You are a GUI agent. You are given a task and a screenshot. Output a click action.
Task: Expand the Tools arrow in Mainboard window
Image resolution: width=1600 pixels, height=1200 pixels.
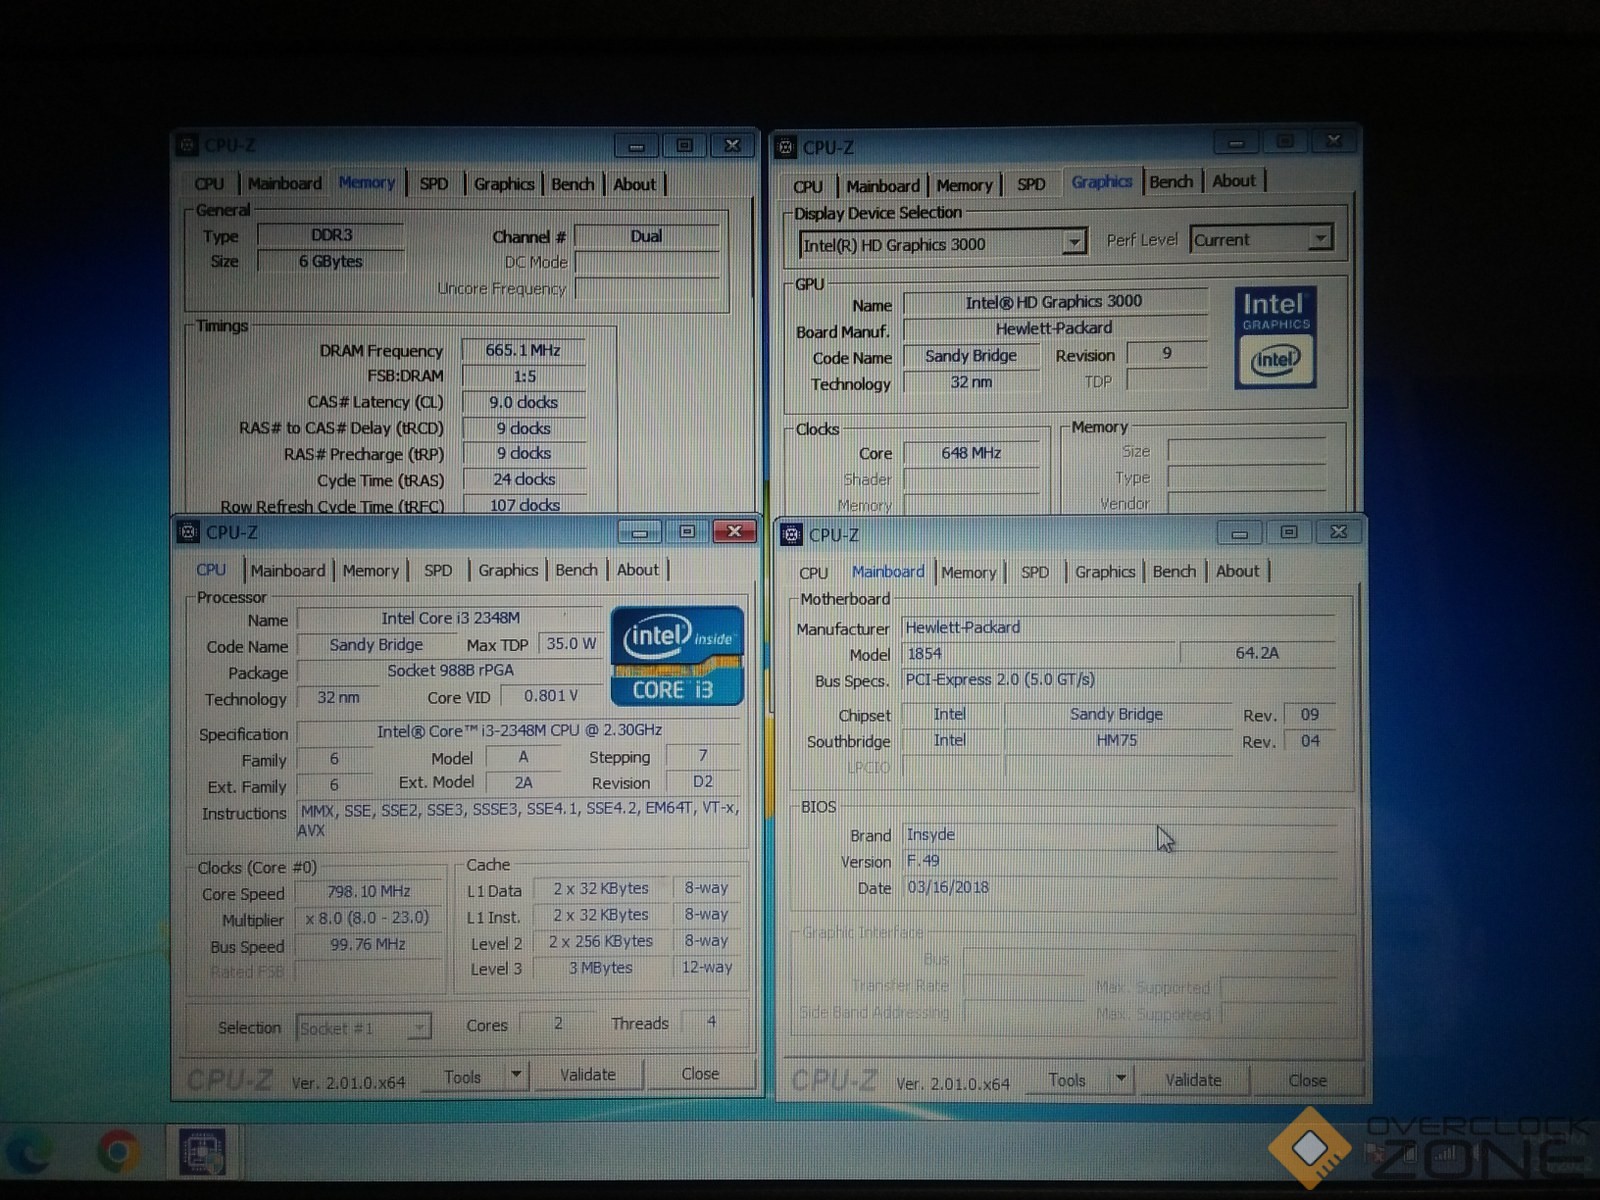click(x=1121, y=1079)
